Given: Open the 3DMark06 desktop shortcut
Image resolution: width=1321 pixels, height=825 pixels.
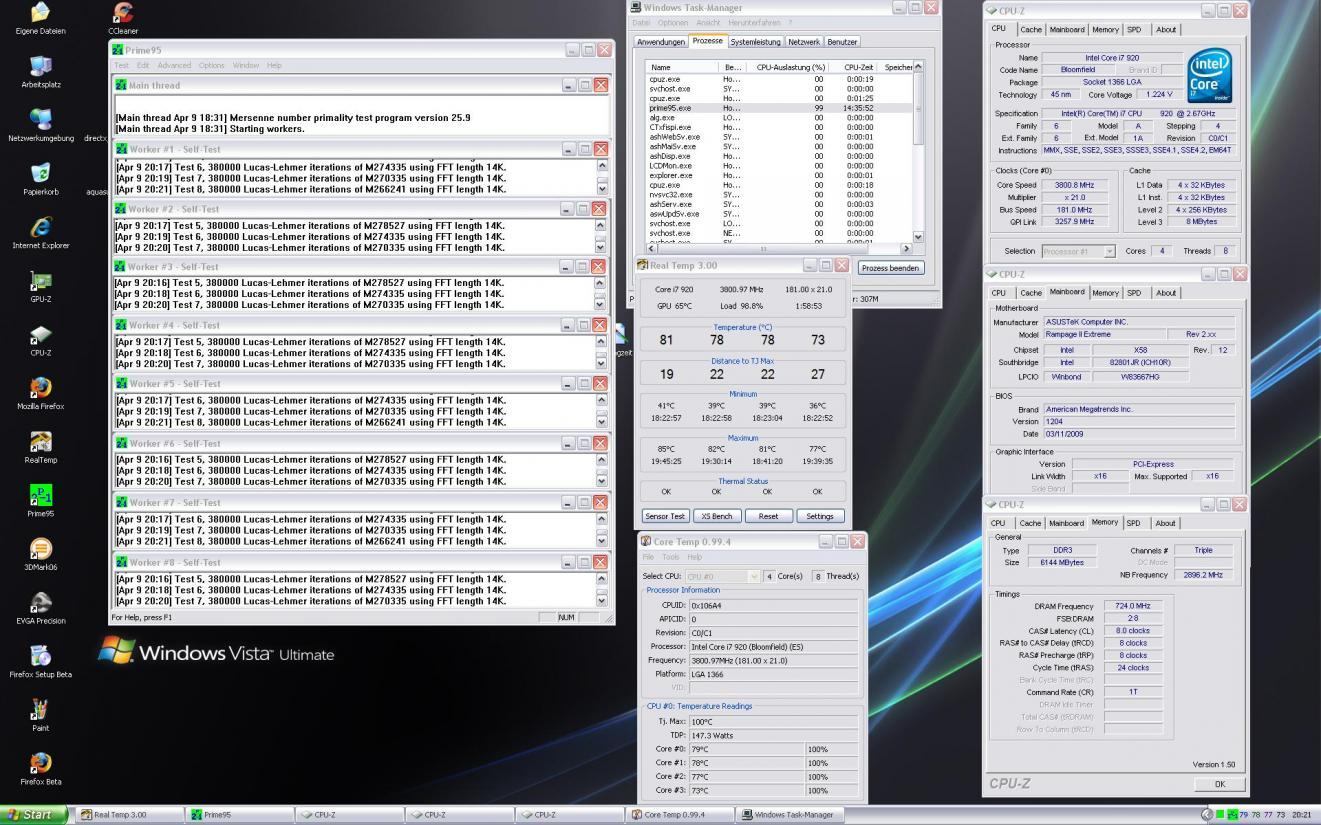Looking at the screenshot, I should click(x=41, y=555).
